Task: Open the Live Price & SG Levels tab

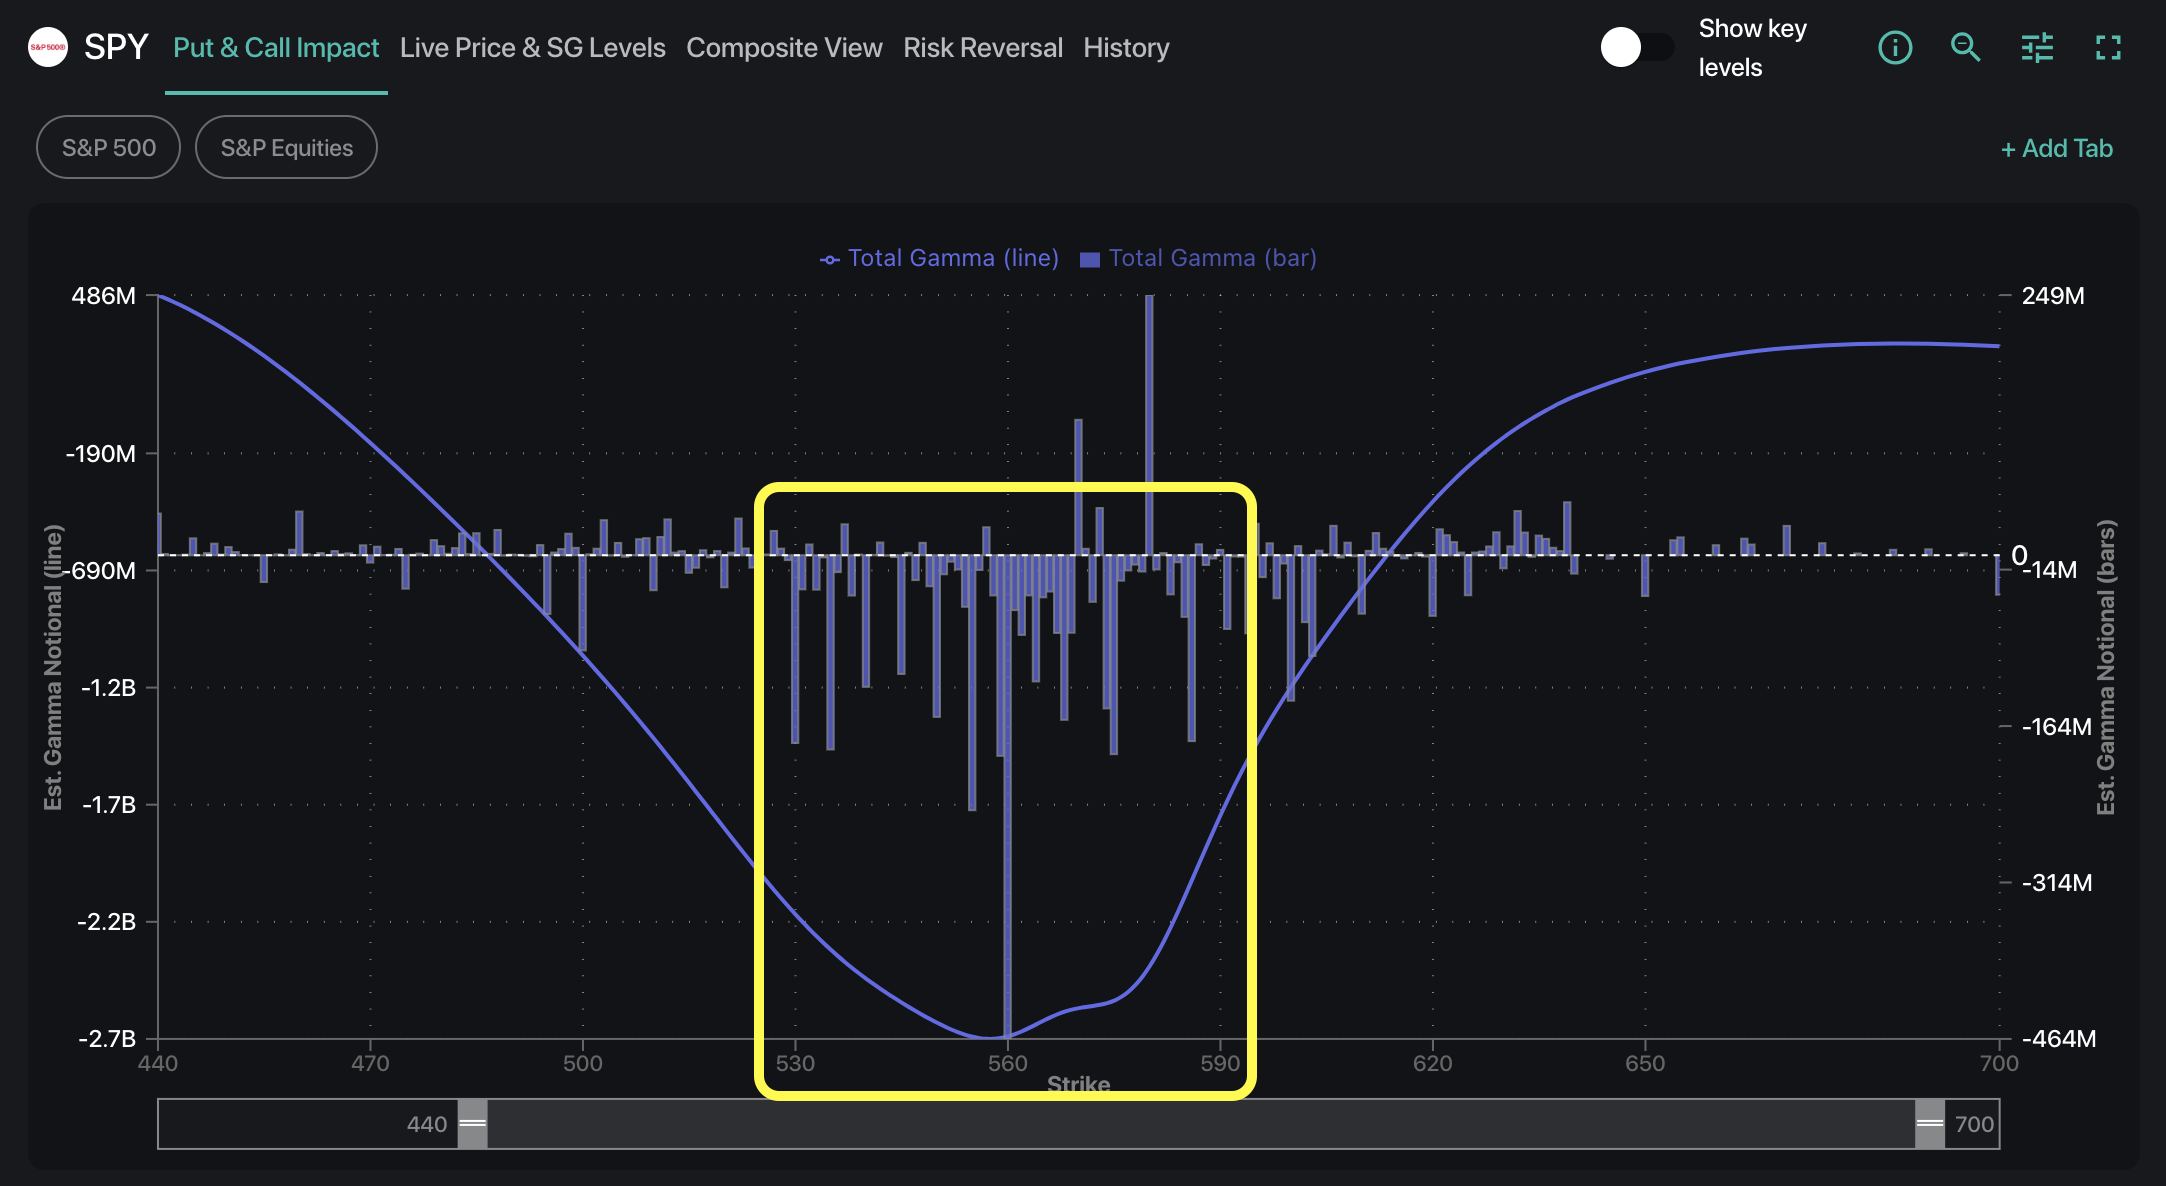Action: coord(533,47)
